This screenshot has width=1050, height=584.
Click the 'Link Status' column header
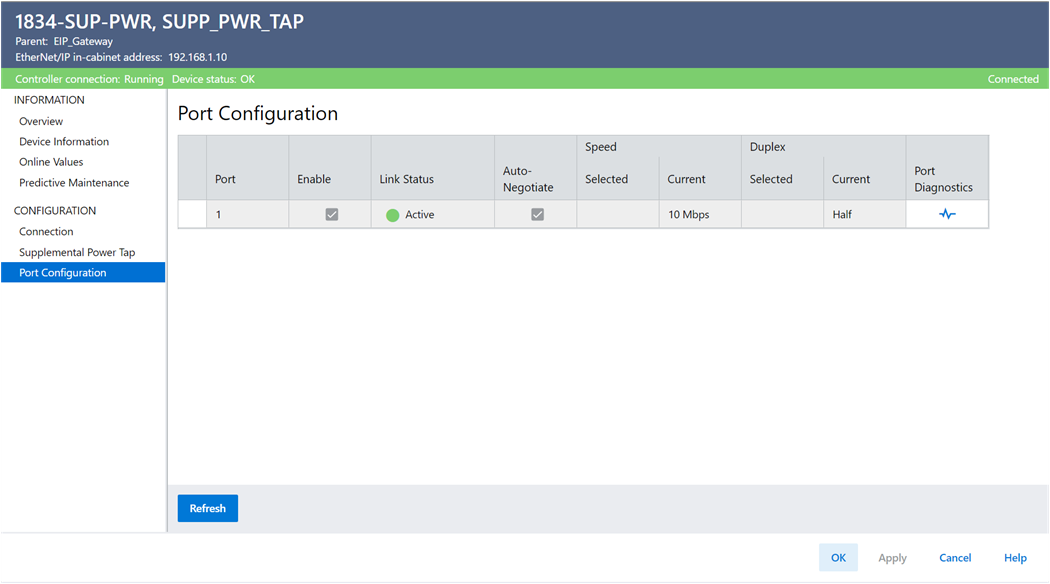point(406,179)
